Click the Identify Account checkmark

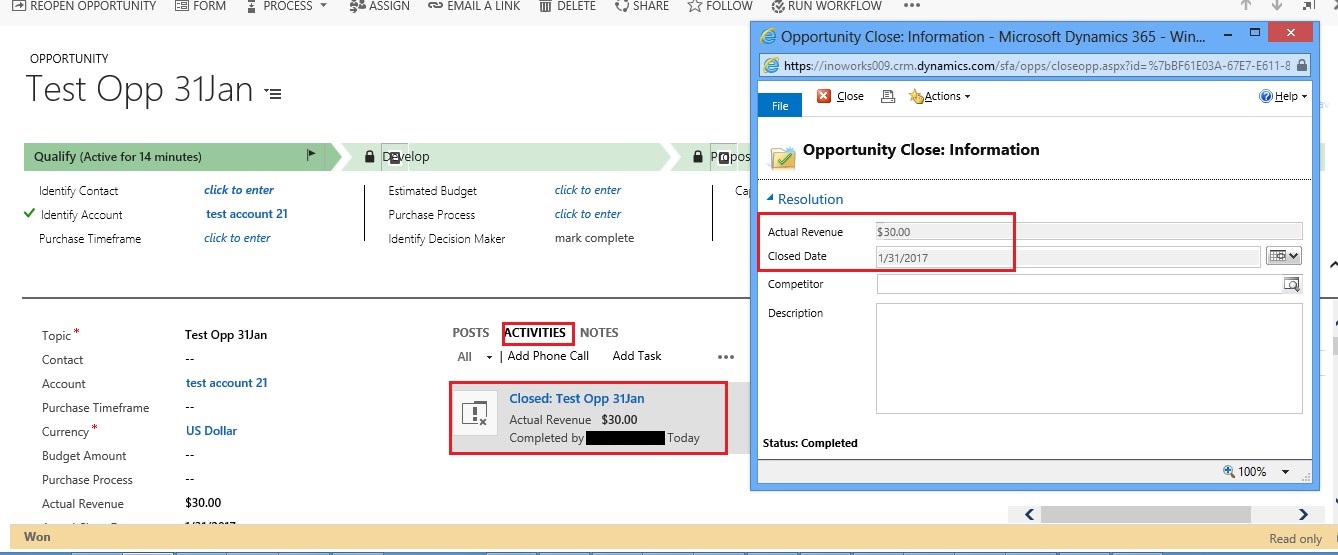28,214
